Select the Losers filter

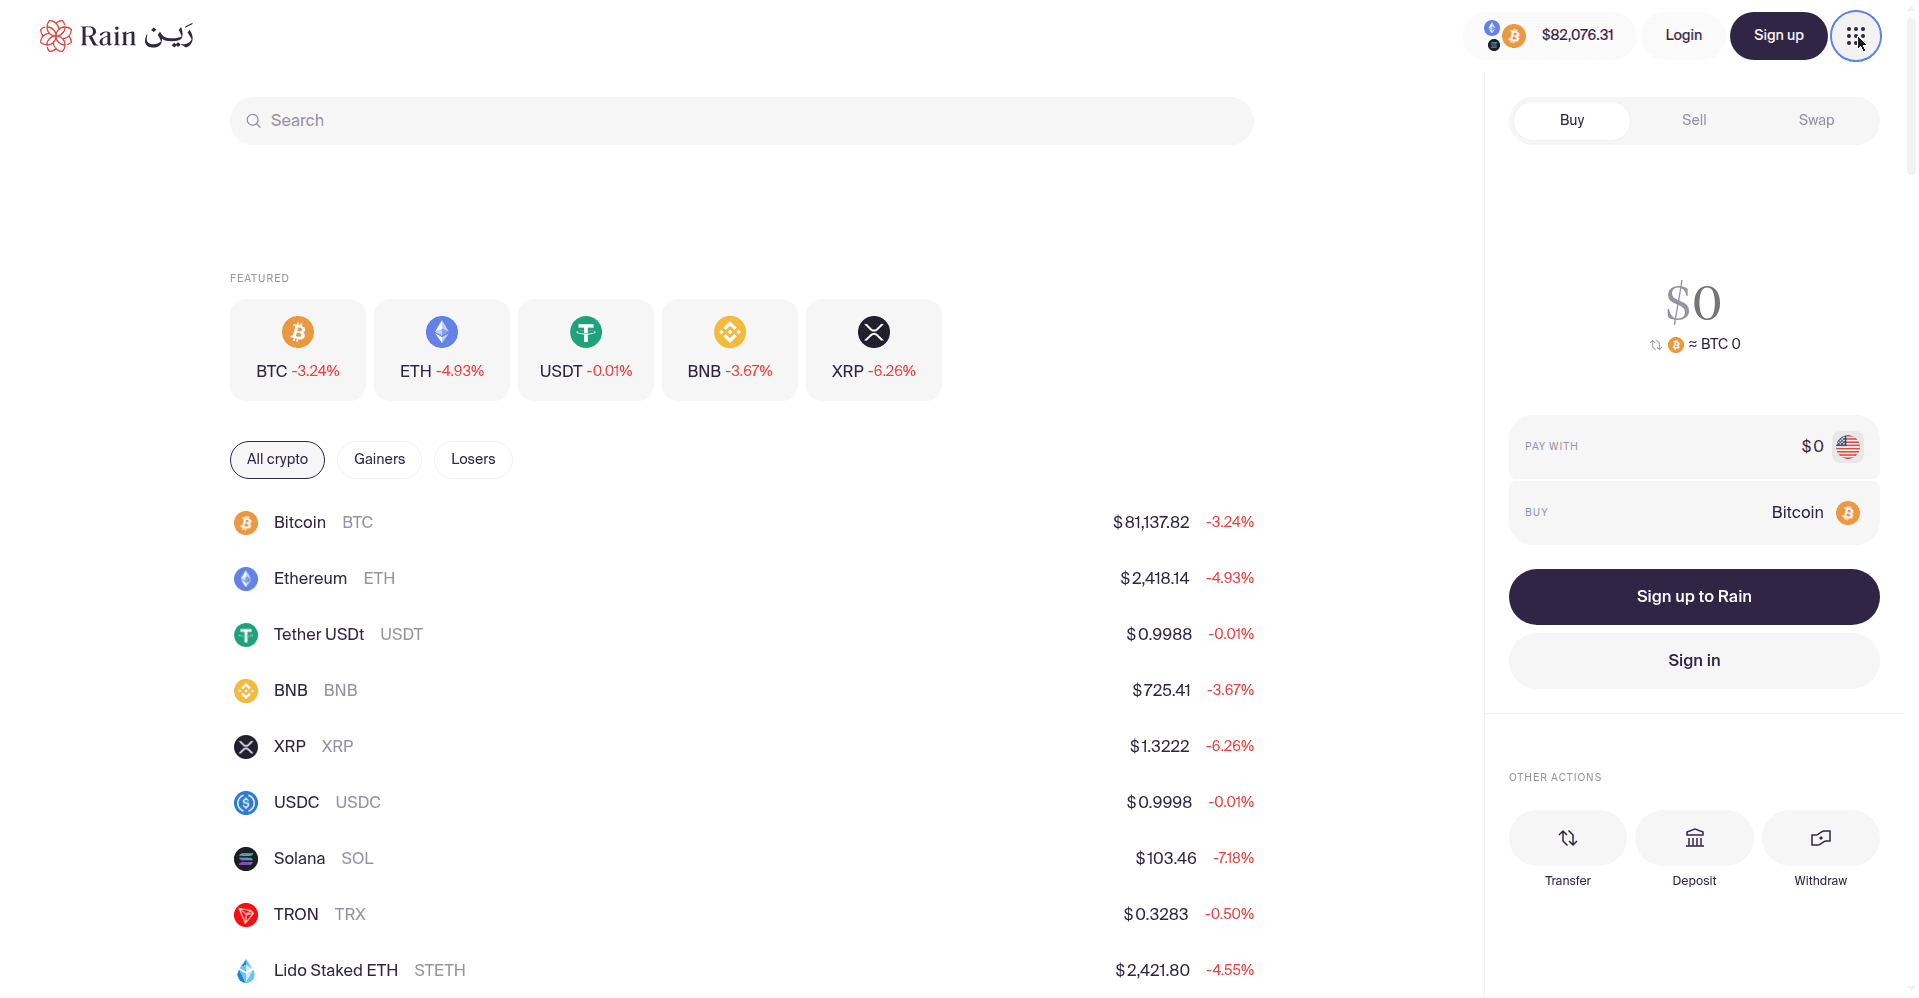[473, 460]
